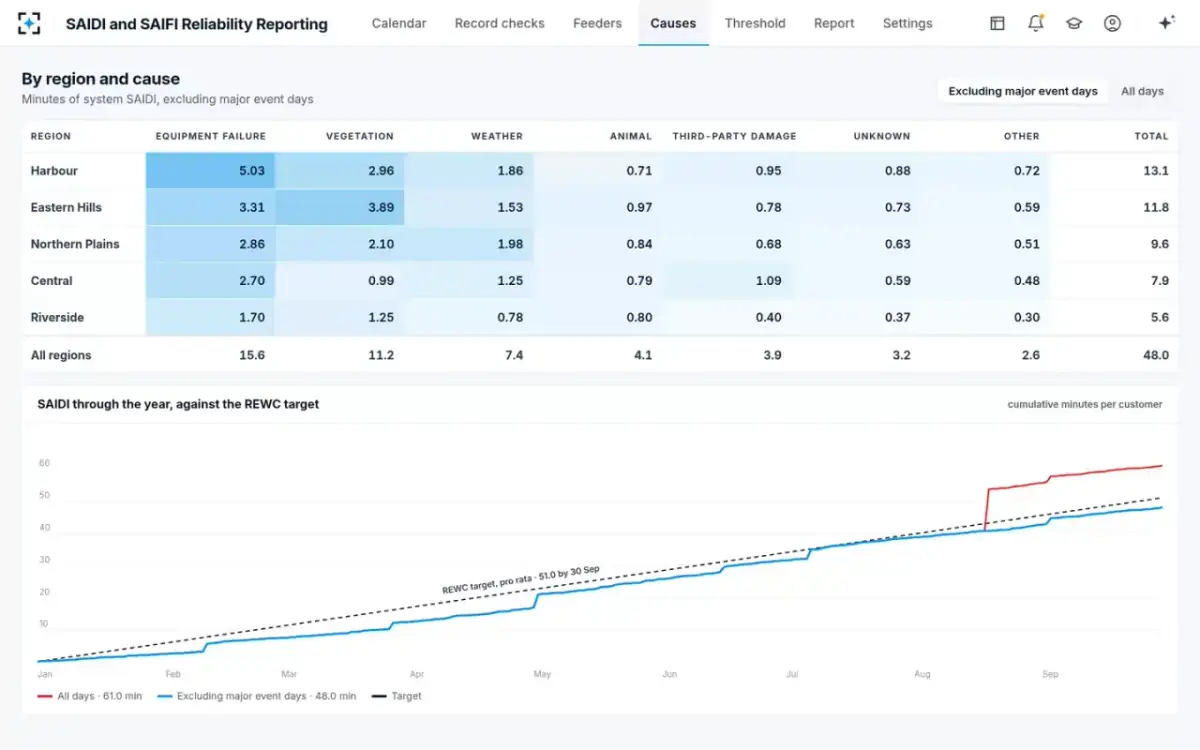1200x750 pixels.
Task: Click the Third-Party Damage column header
Action: click(x=734, y=136)
